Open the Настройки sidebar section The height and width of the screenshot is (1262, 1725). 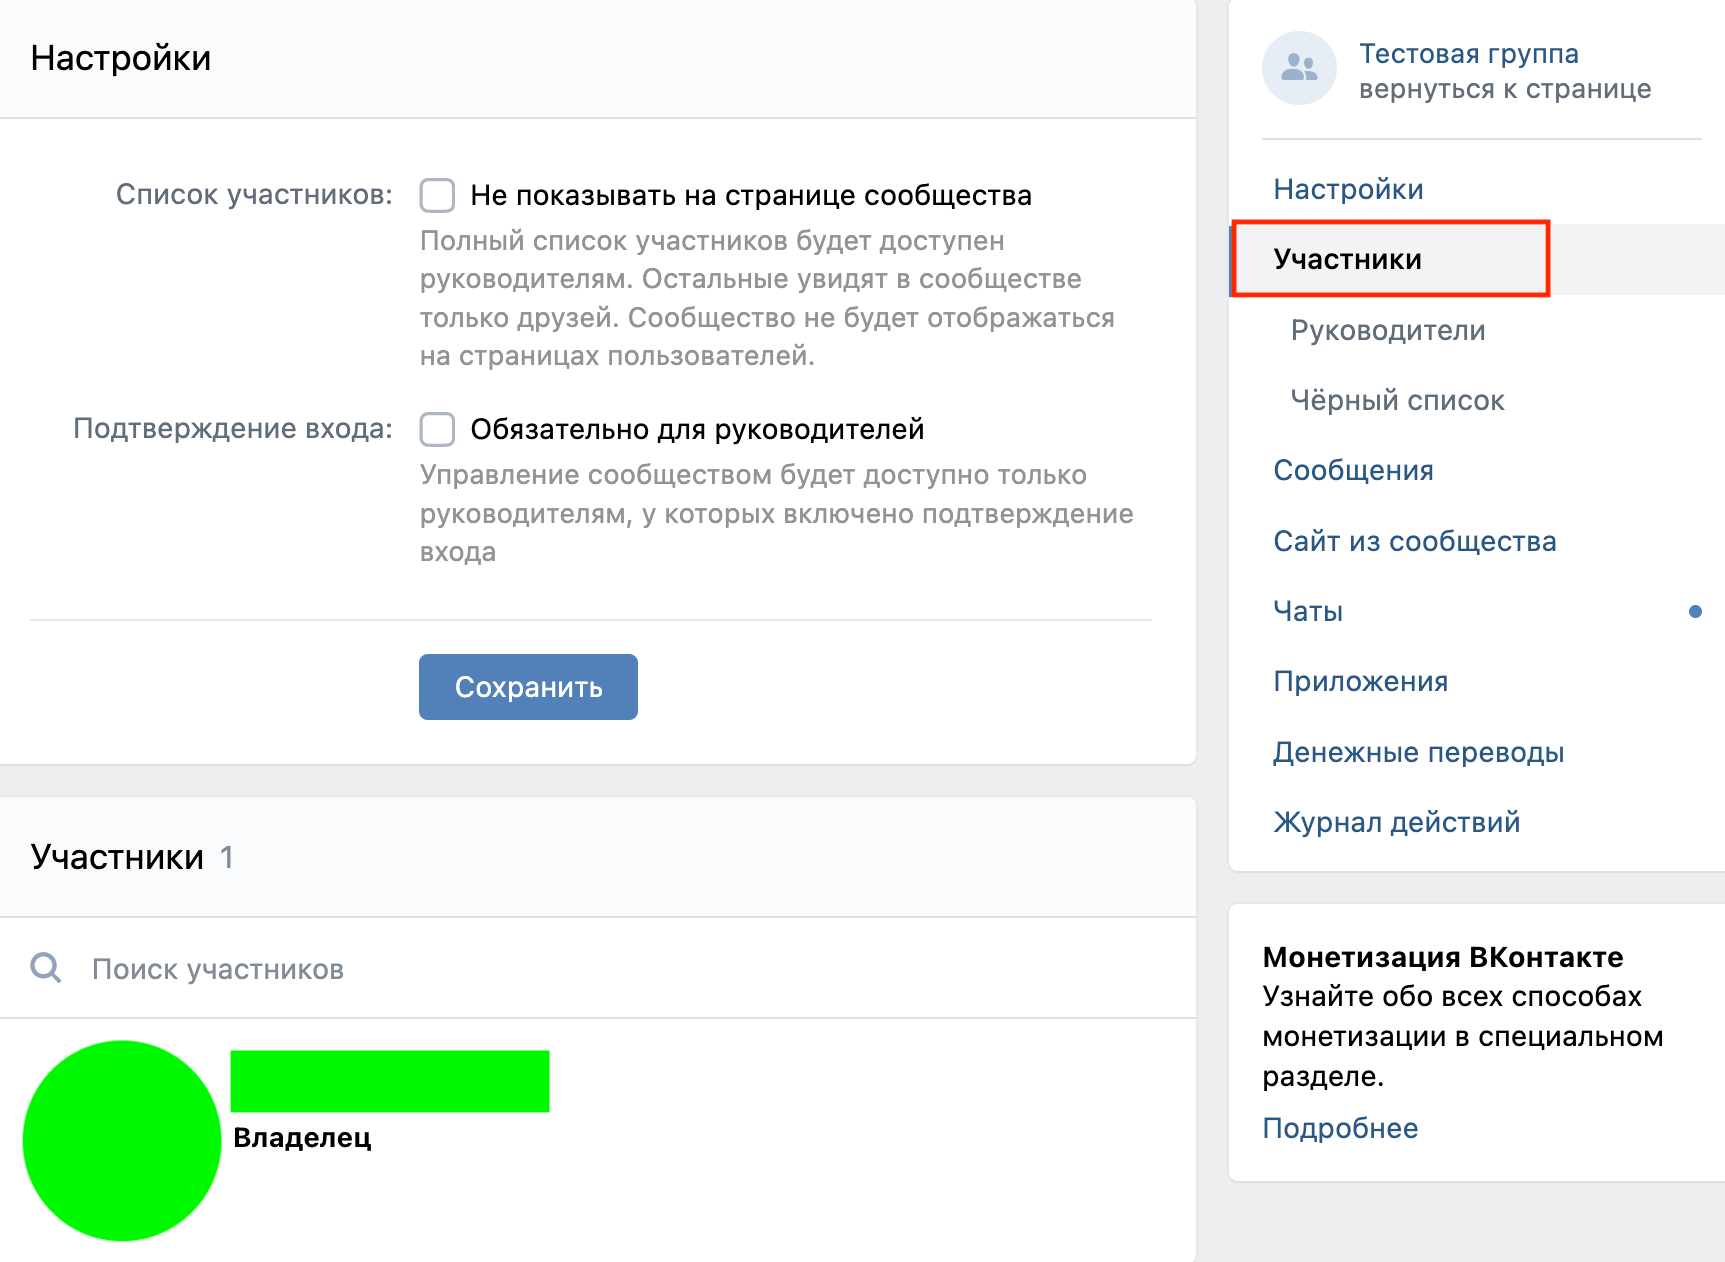coord(1348,189)
